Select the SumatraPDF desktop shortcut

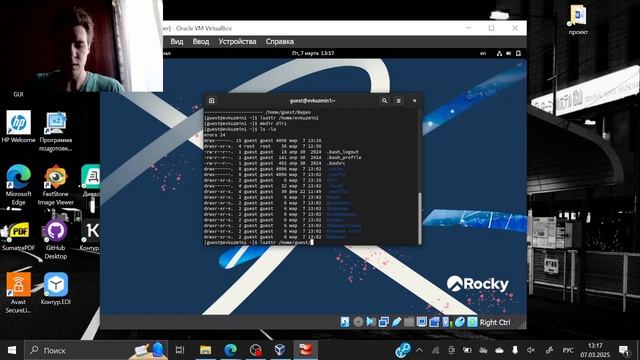18,236
